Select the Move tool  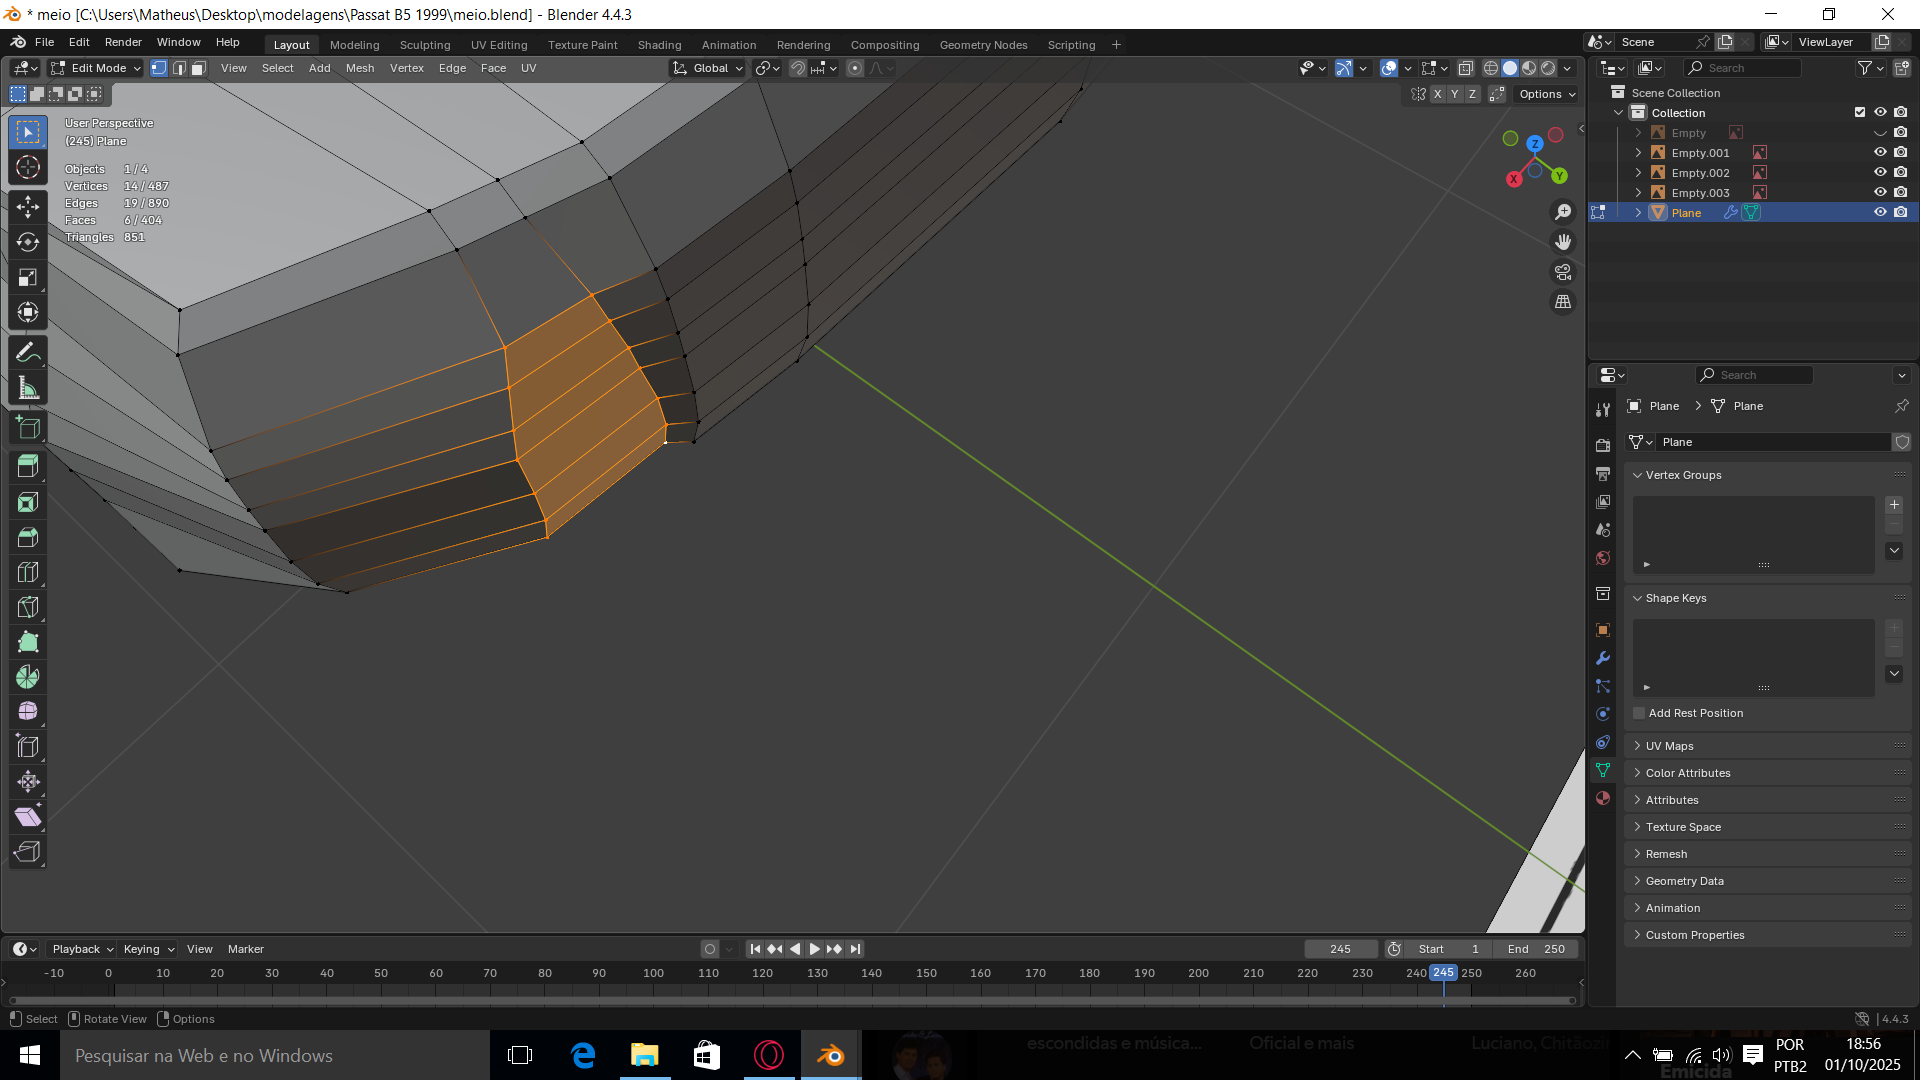28,207
